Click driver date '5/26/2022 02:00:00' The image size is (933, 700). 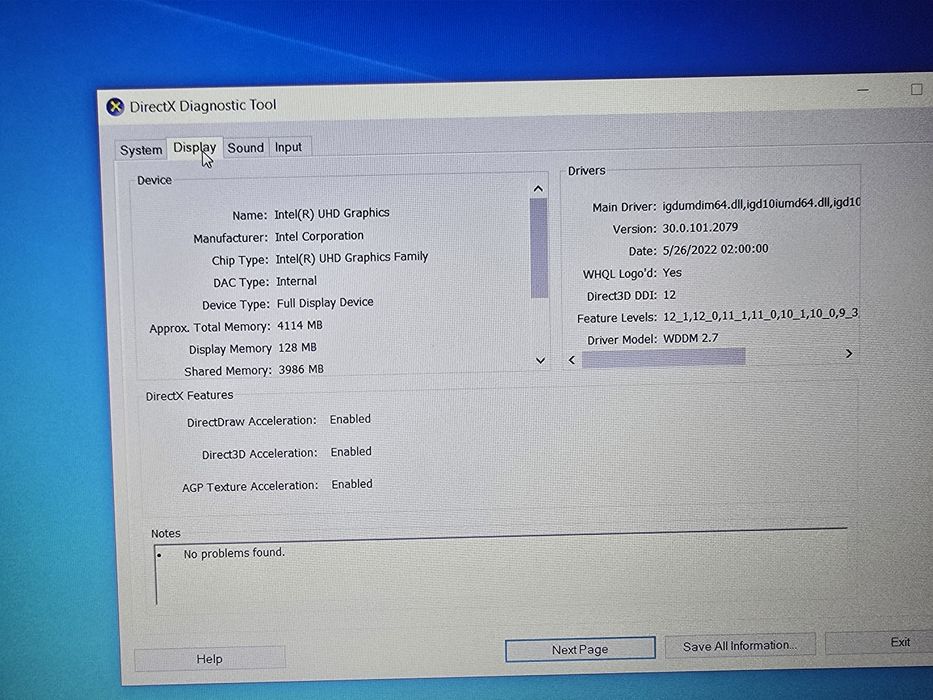(x=715, y=249)
